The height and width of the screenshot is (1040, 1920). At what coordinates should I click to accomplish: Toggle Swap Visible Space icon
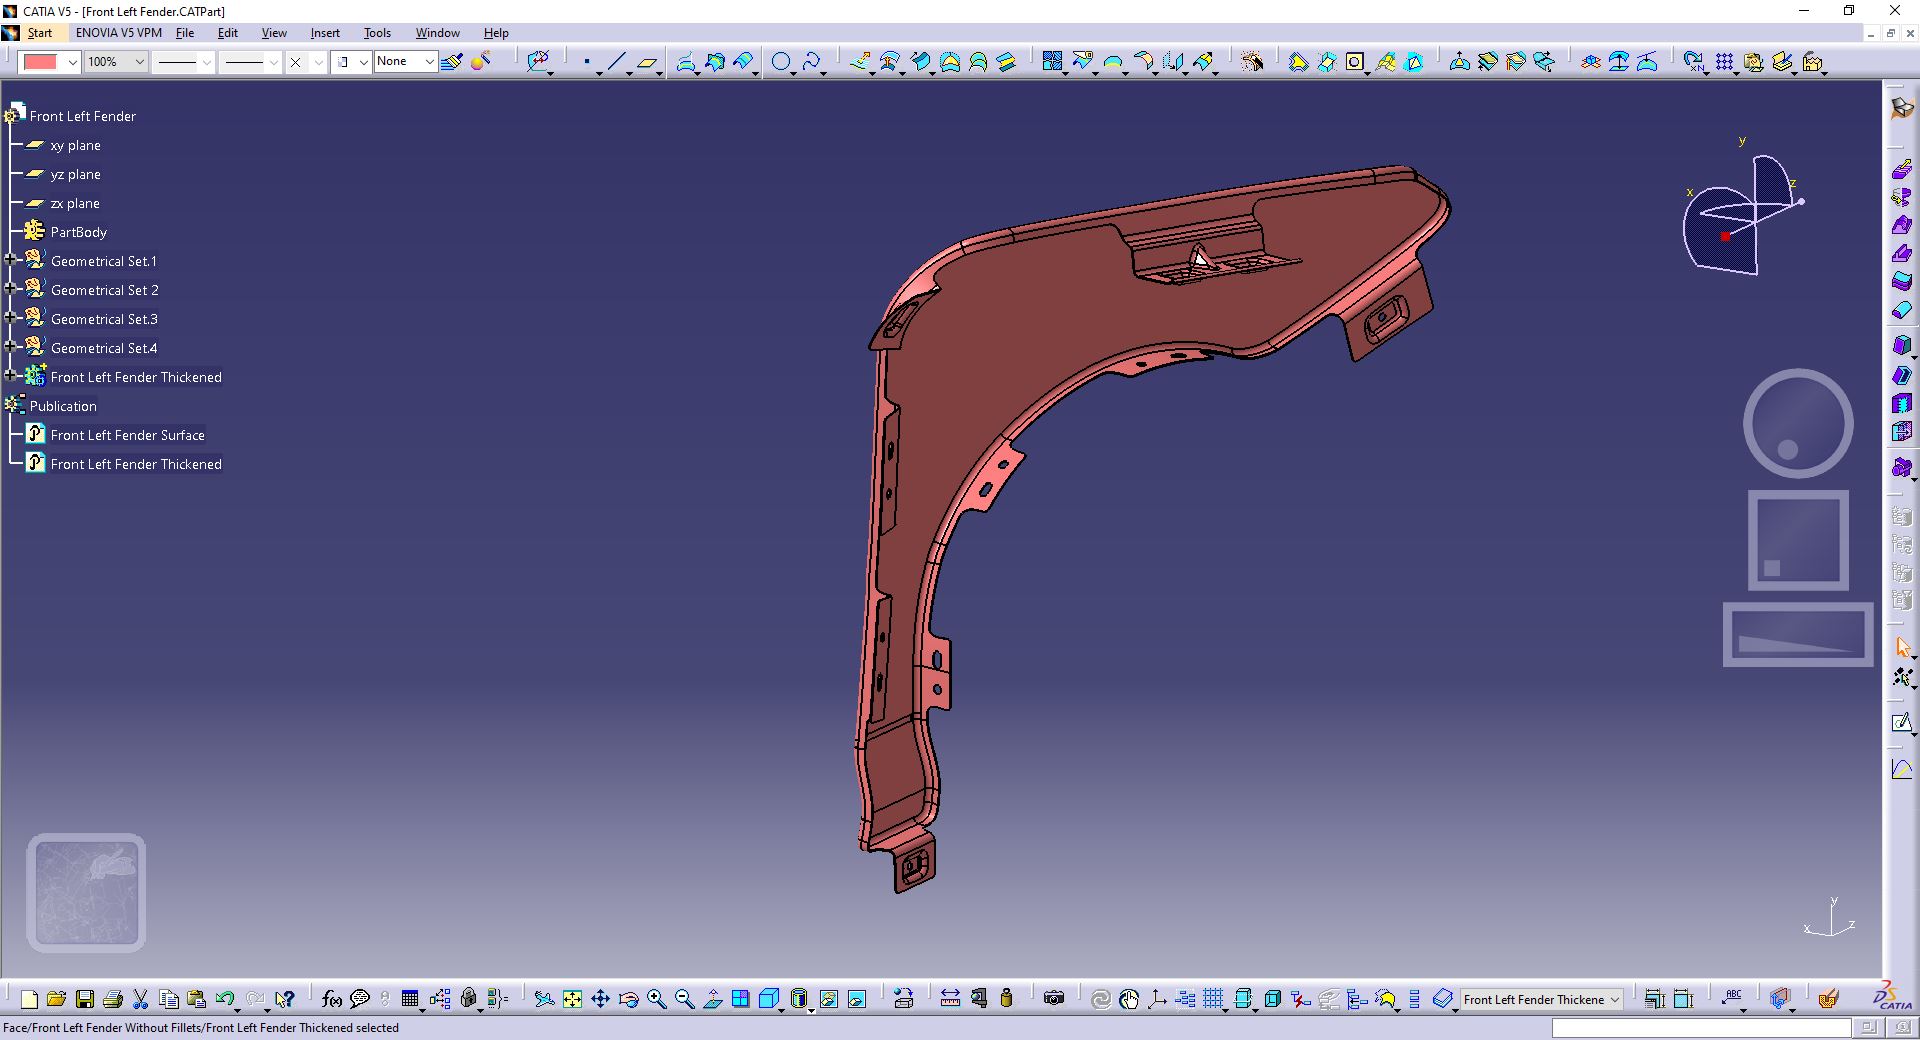click(857, 999)
